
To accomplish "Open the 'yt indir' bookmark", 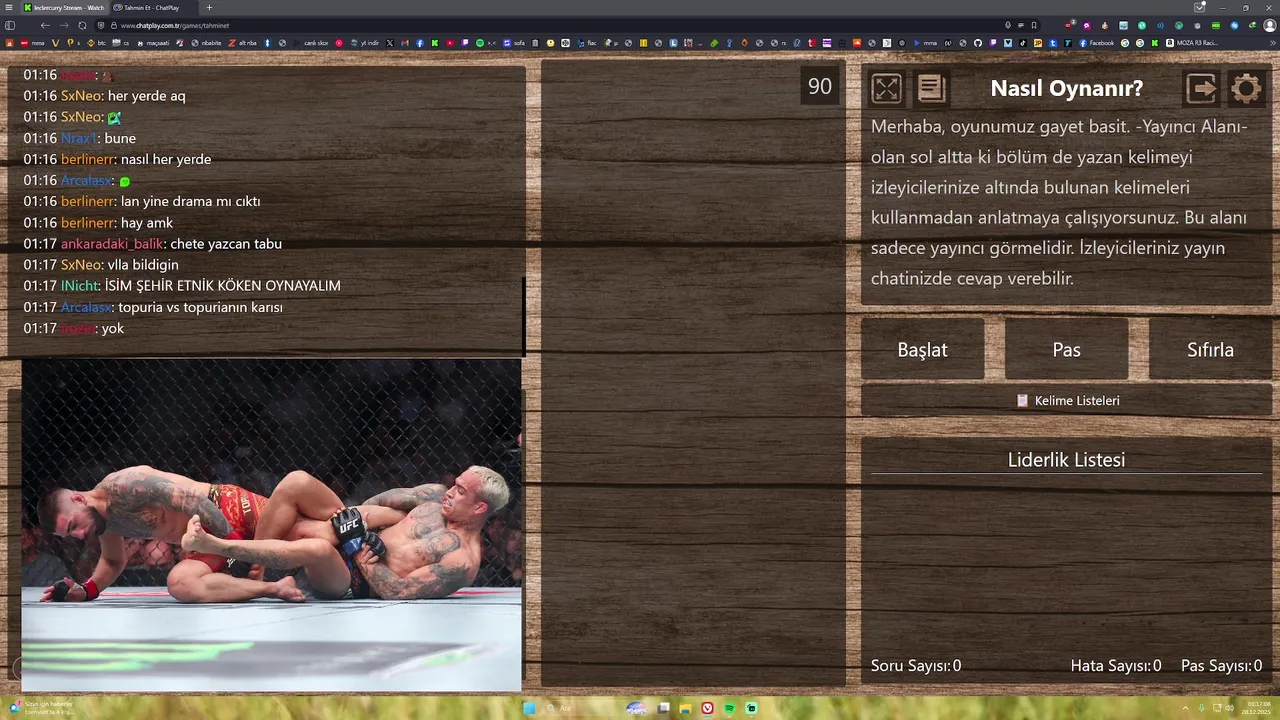I will [365, 43].
